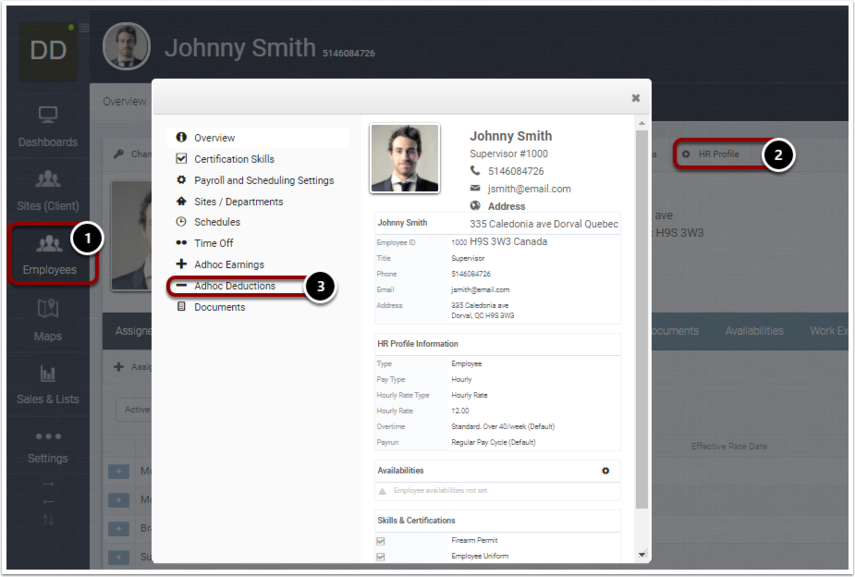Click the dialog vertical scrollbar thumb
The image size is (855, 577).
coord(642,319)
